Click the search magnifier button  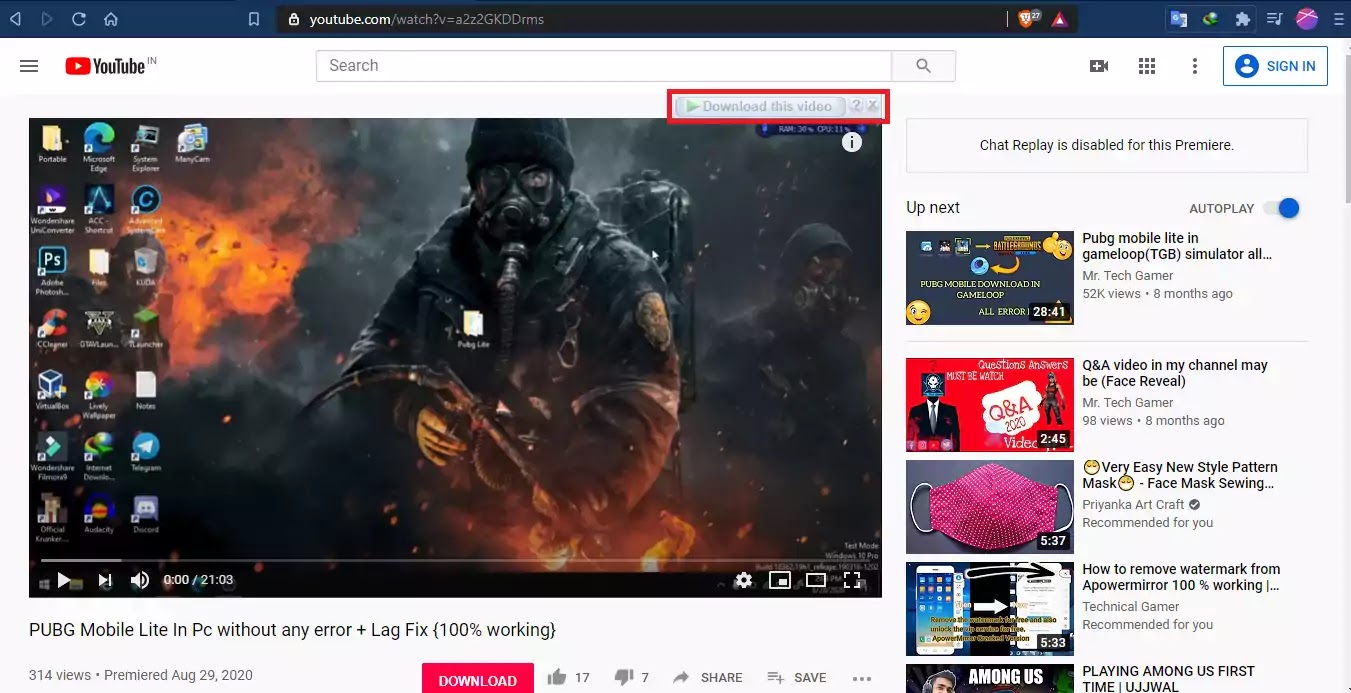tap(923, 66)
